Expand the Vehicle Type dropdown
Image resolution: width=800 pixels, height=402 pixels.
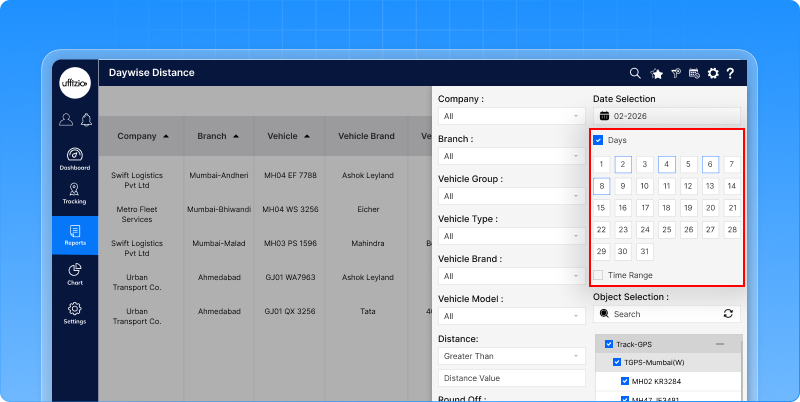tap(511, 236)
